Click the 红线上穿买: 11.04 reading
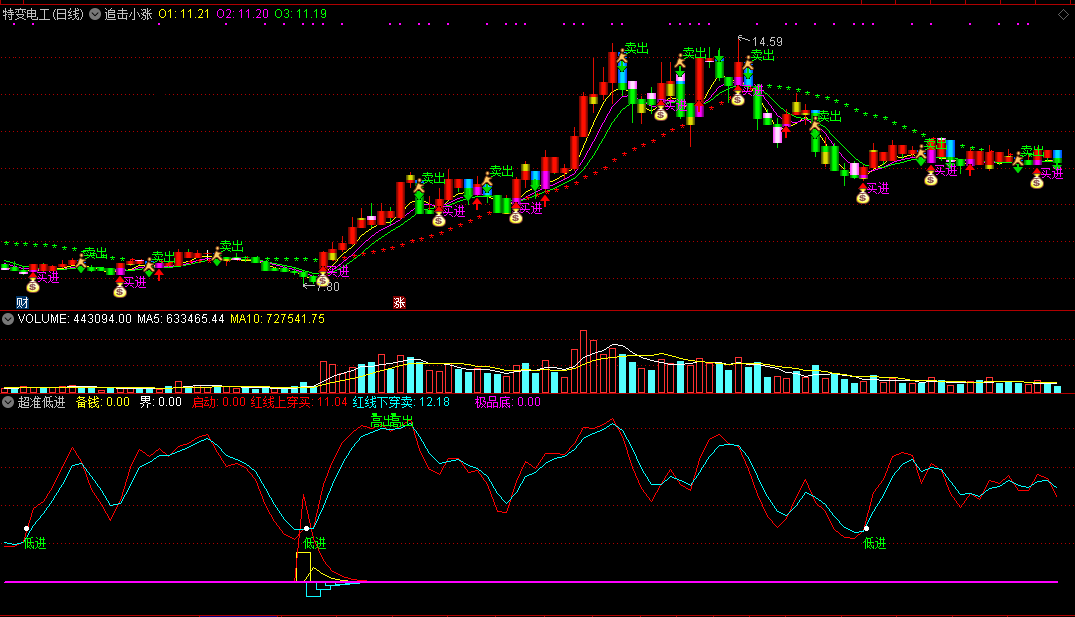Image resolution: width=1075 pixels, height=617 pixels. (300, 402)
